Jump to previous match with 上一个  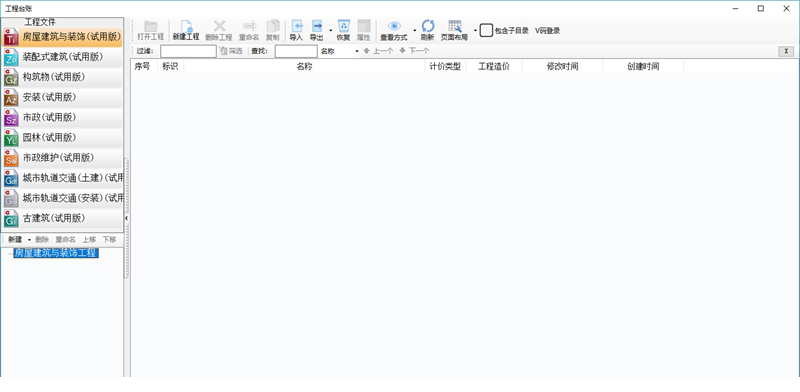click(378, 51)
